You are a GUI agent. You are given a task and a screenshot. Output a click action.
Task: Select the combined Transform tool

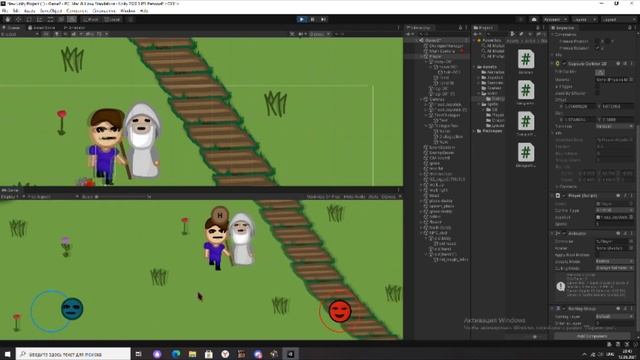(x=61, y=19)
